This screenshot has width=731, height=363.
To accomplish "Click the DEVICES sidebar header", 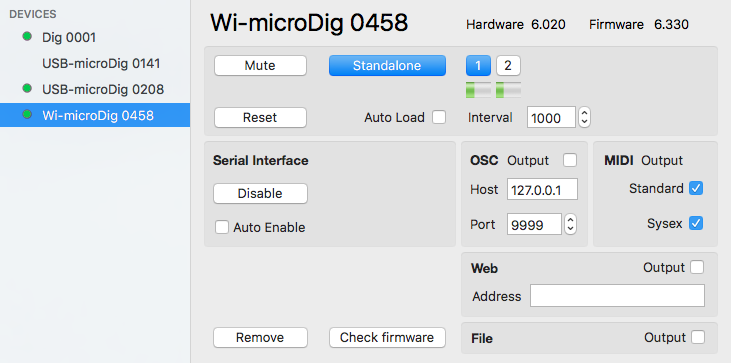I will 33,14.
